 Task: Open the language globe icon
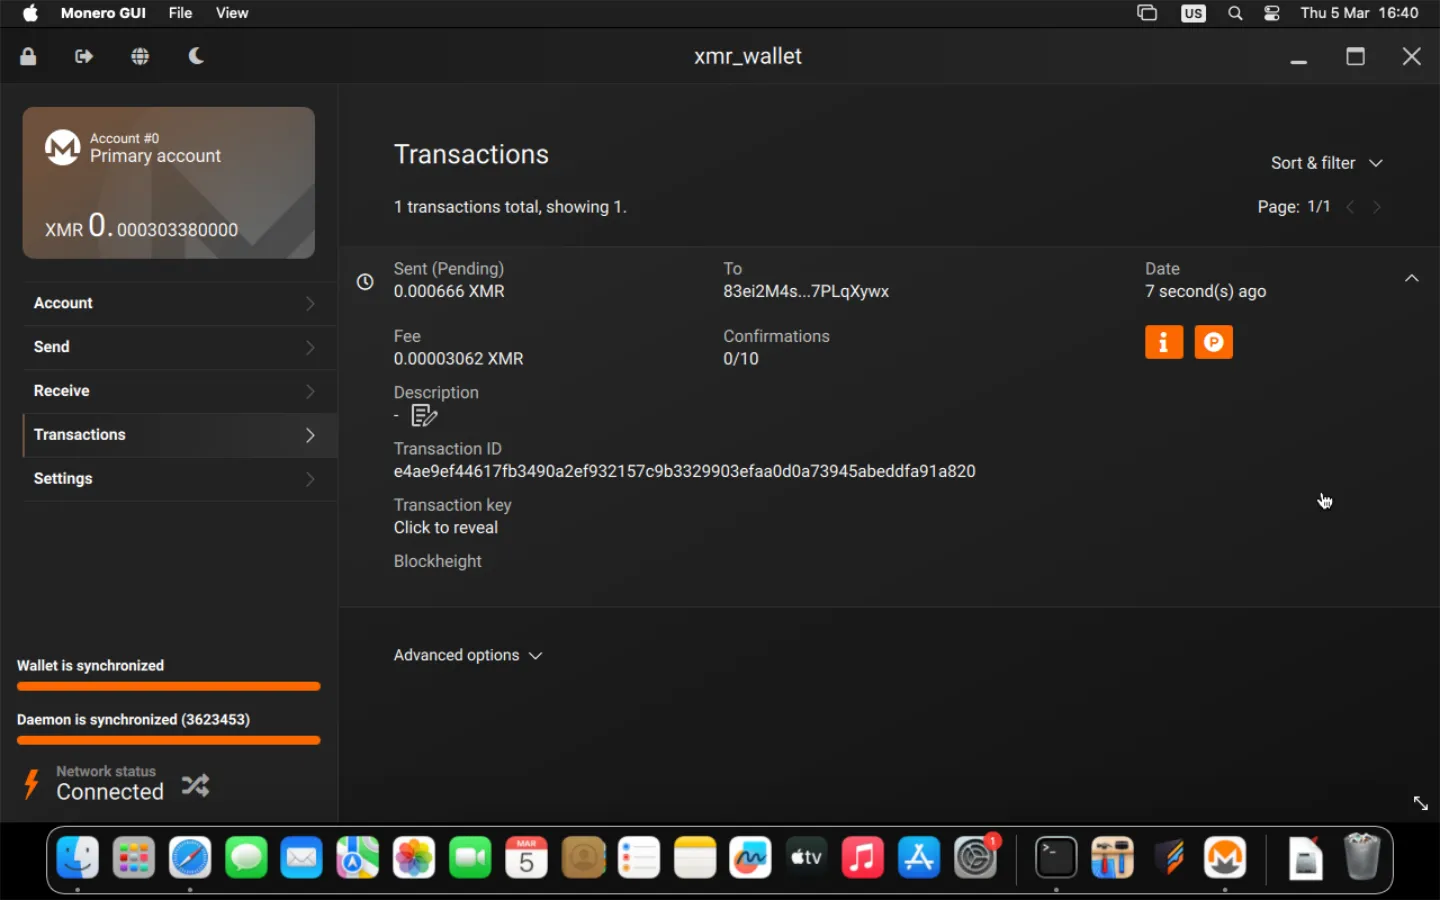tap(140, 57)
